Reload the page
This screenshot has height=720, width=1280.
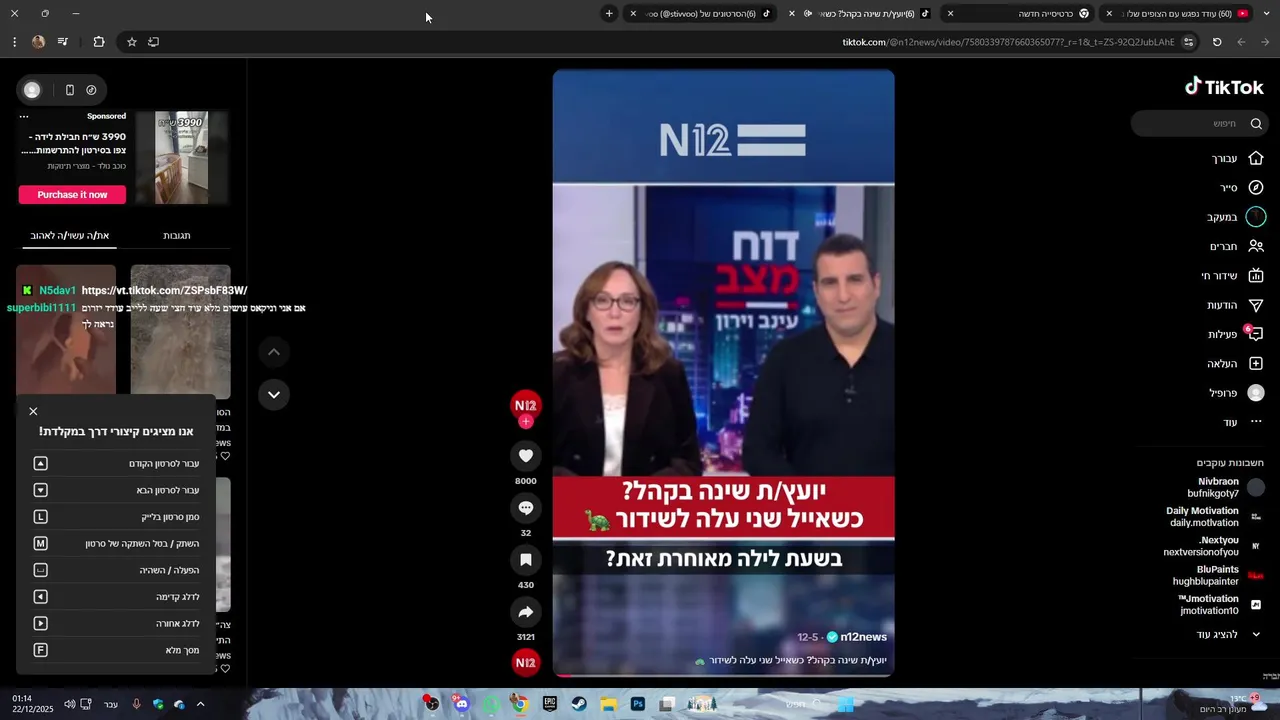tap(1217, 42)
